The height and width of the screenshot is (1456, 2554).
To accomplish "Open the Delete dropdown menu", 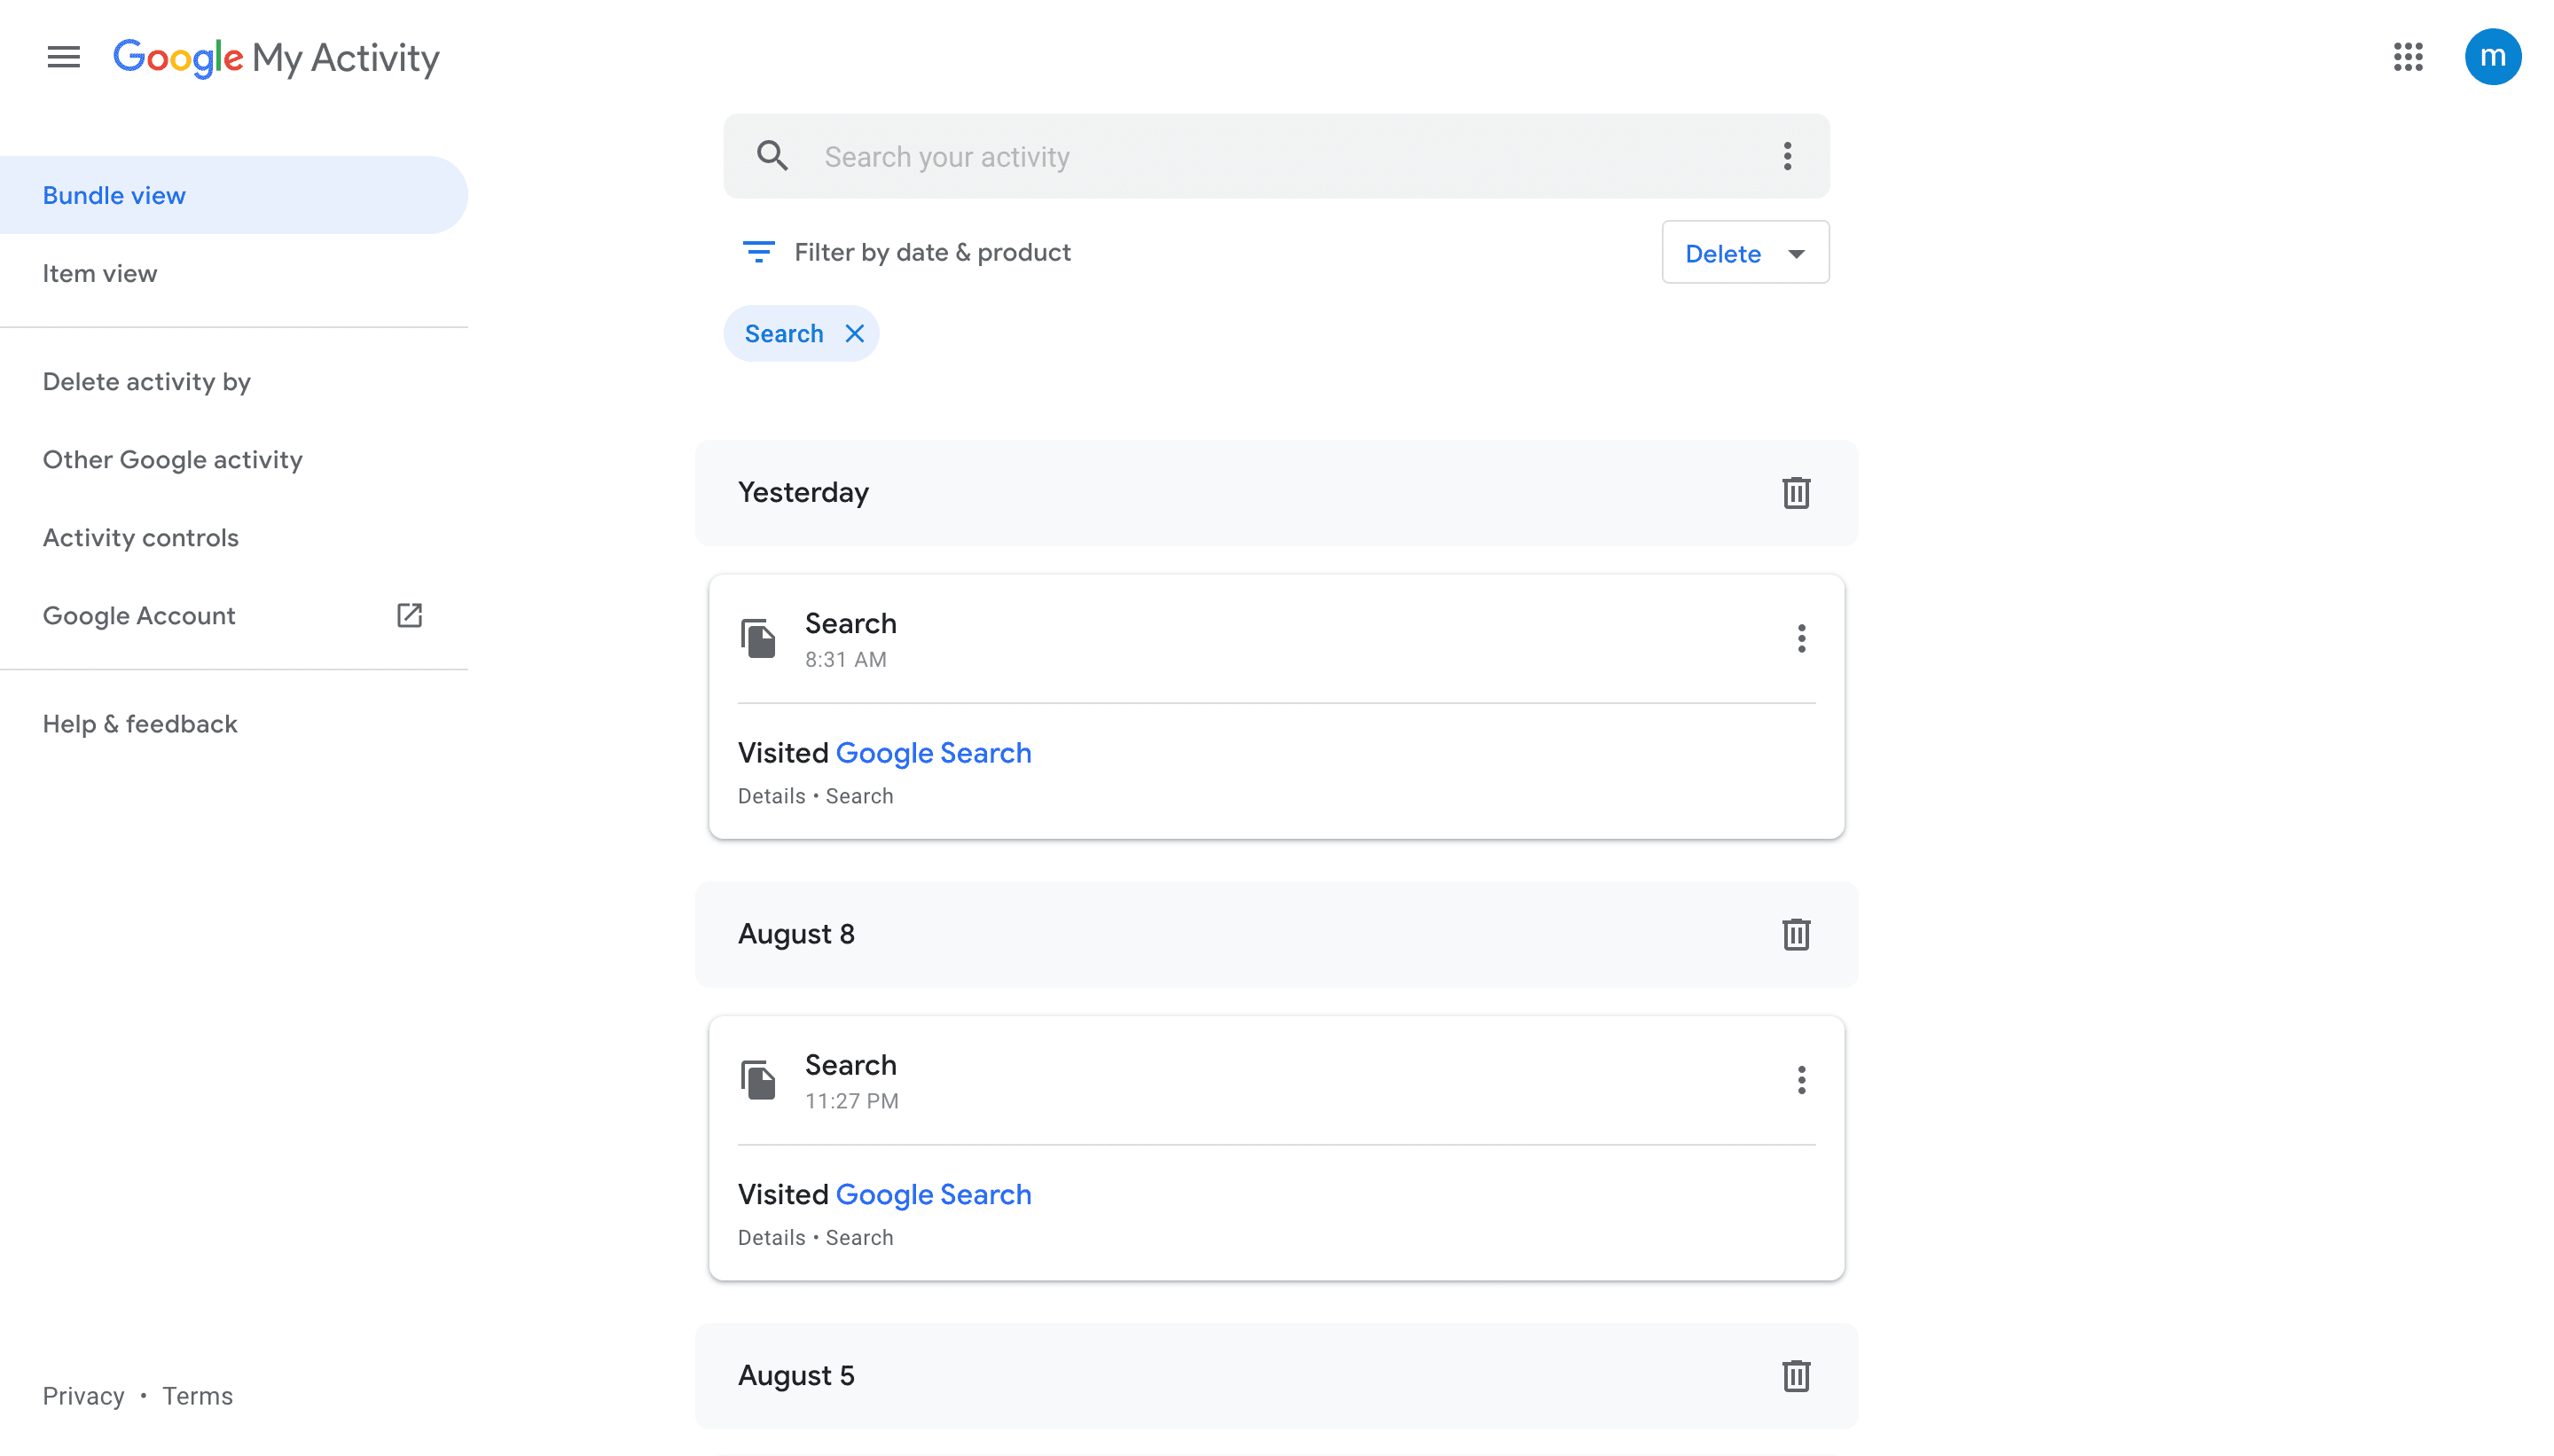I will coord(1743,253).
